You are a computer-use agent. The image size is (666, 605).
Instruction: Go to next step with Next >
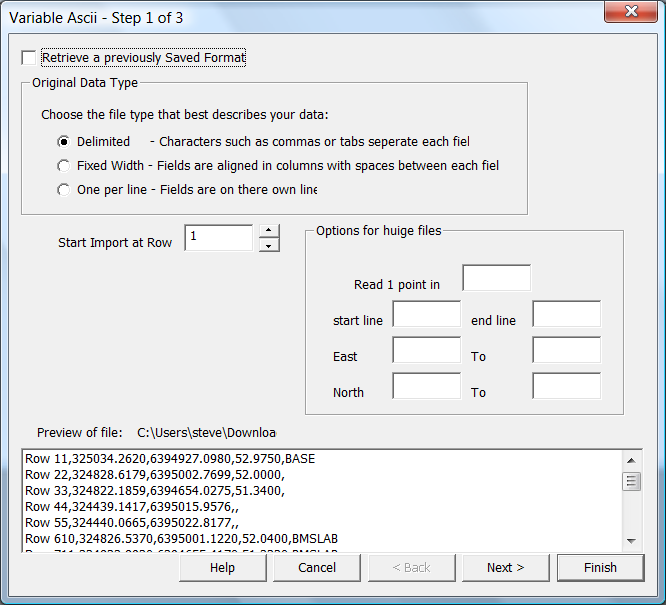tap(505, 567)
